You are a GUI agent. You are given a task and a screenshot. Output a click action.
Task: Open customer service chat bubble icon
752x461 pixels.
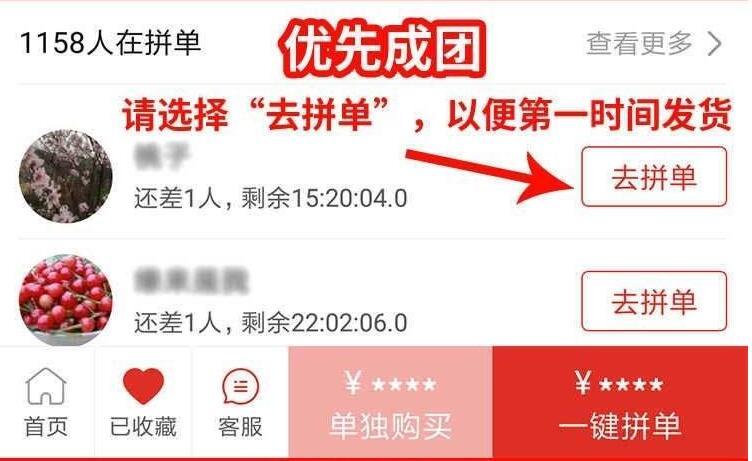[241, 386]
